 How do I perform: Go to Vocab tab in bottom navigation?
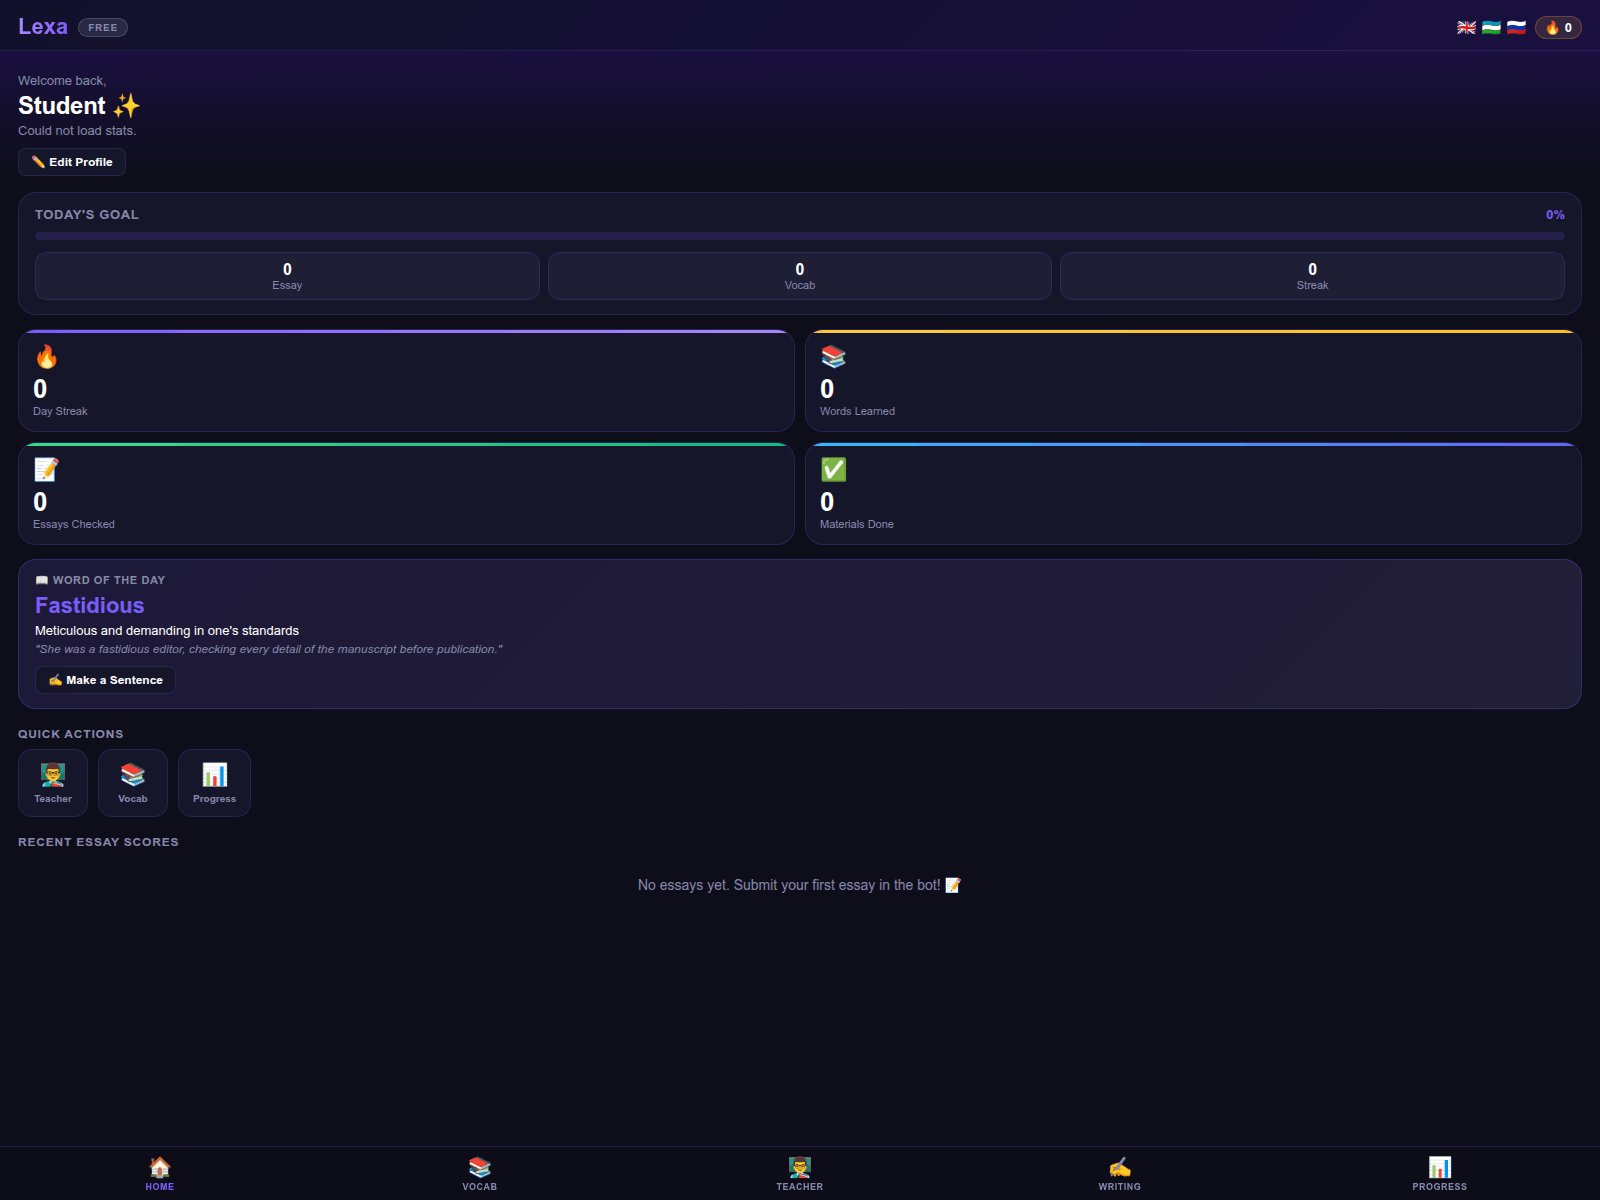pyautogui.click(x=480, y=1174)
